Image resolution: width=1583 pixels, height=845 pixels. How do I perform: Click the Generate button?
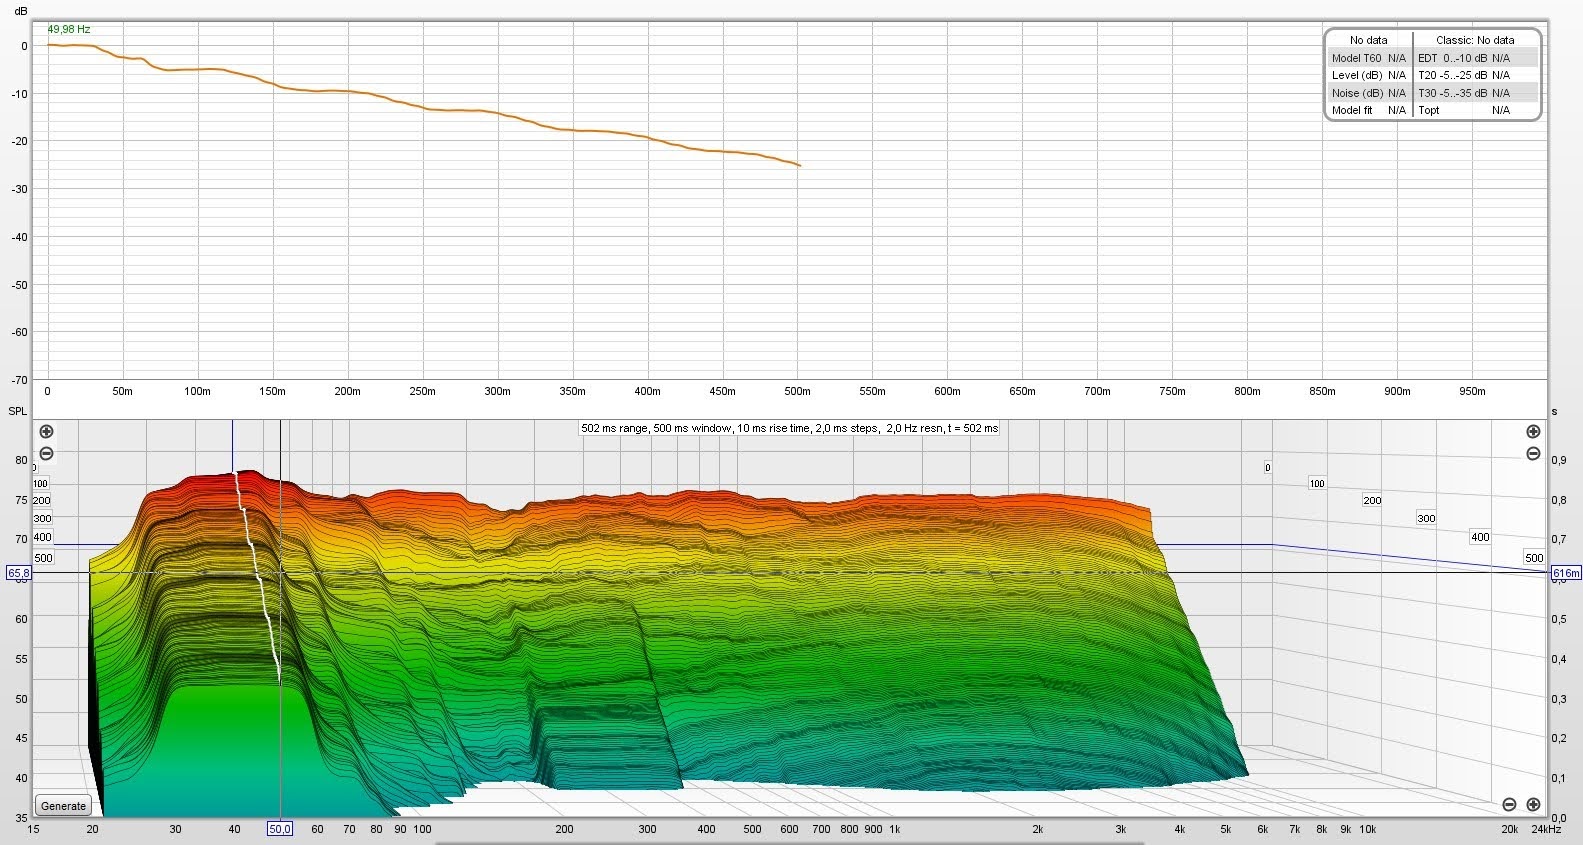[64, 806]
